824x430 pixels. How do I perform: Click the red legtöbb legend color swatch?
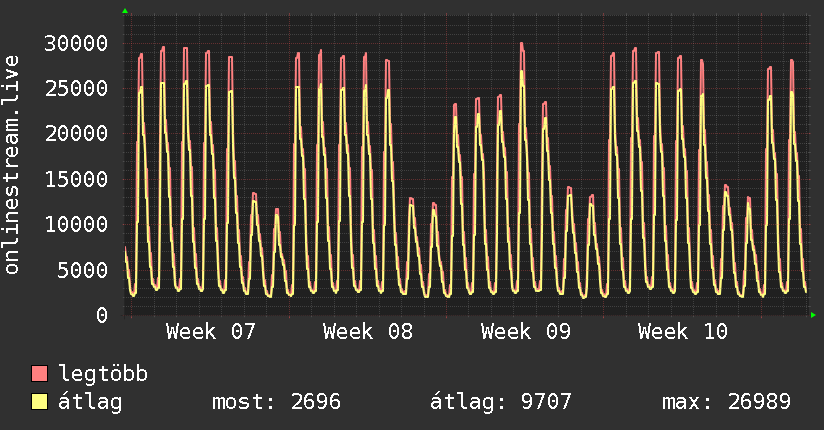(x=40, y=374)
